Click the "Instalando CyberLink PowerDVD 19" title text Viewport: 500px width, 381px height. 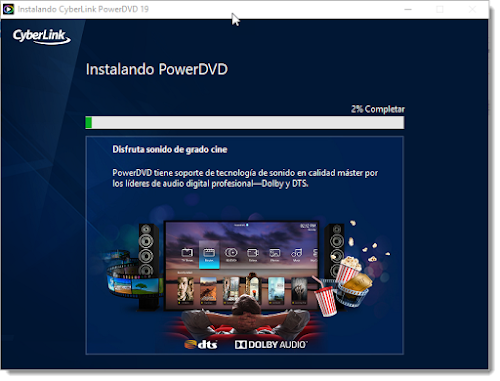click(83, 9)
